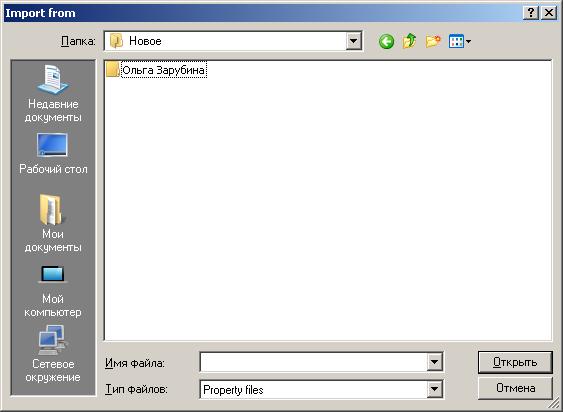Screen dimensions: 563x412
Task: Go to Рабочий стол location
Action: click(53, 154)
